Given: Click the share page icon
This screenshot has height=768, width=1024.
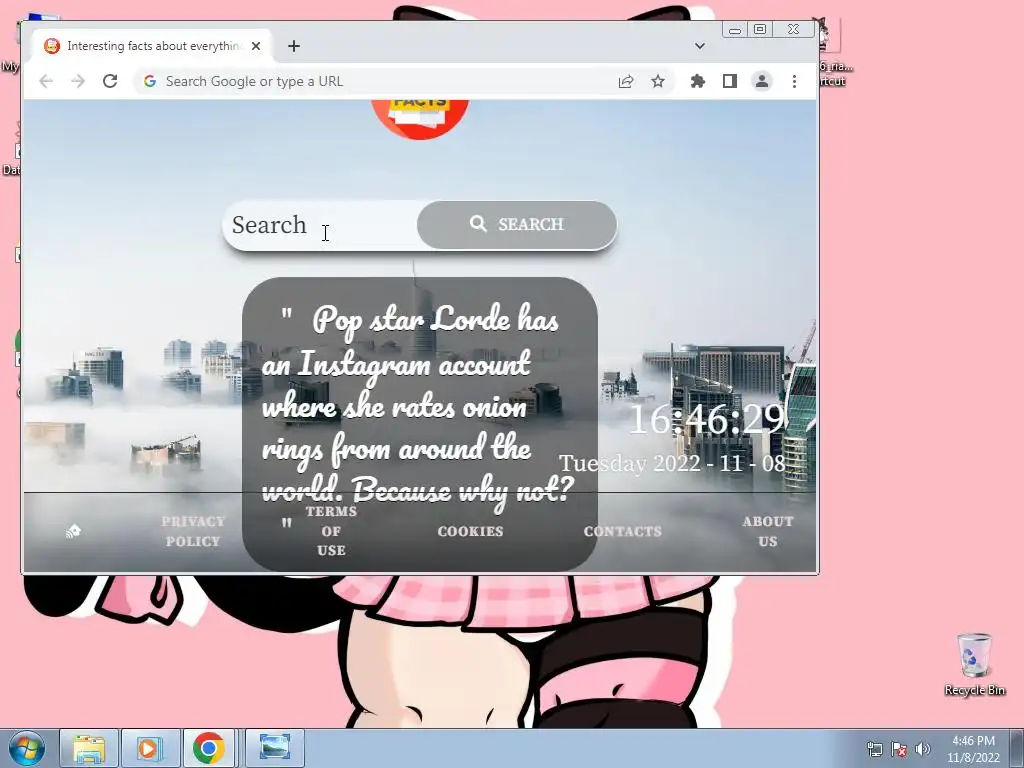Looking at the screenshot, I should click(x=626, y=81).
